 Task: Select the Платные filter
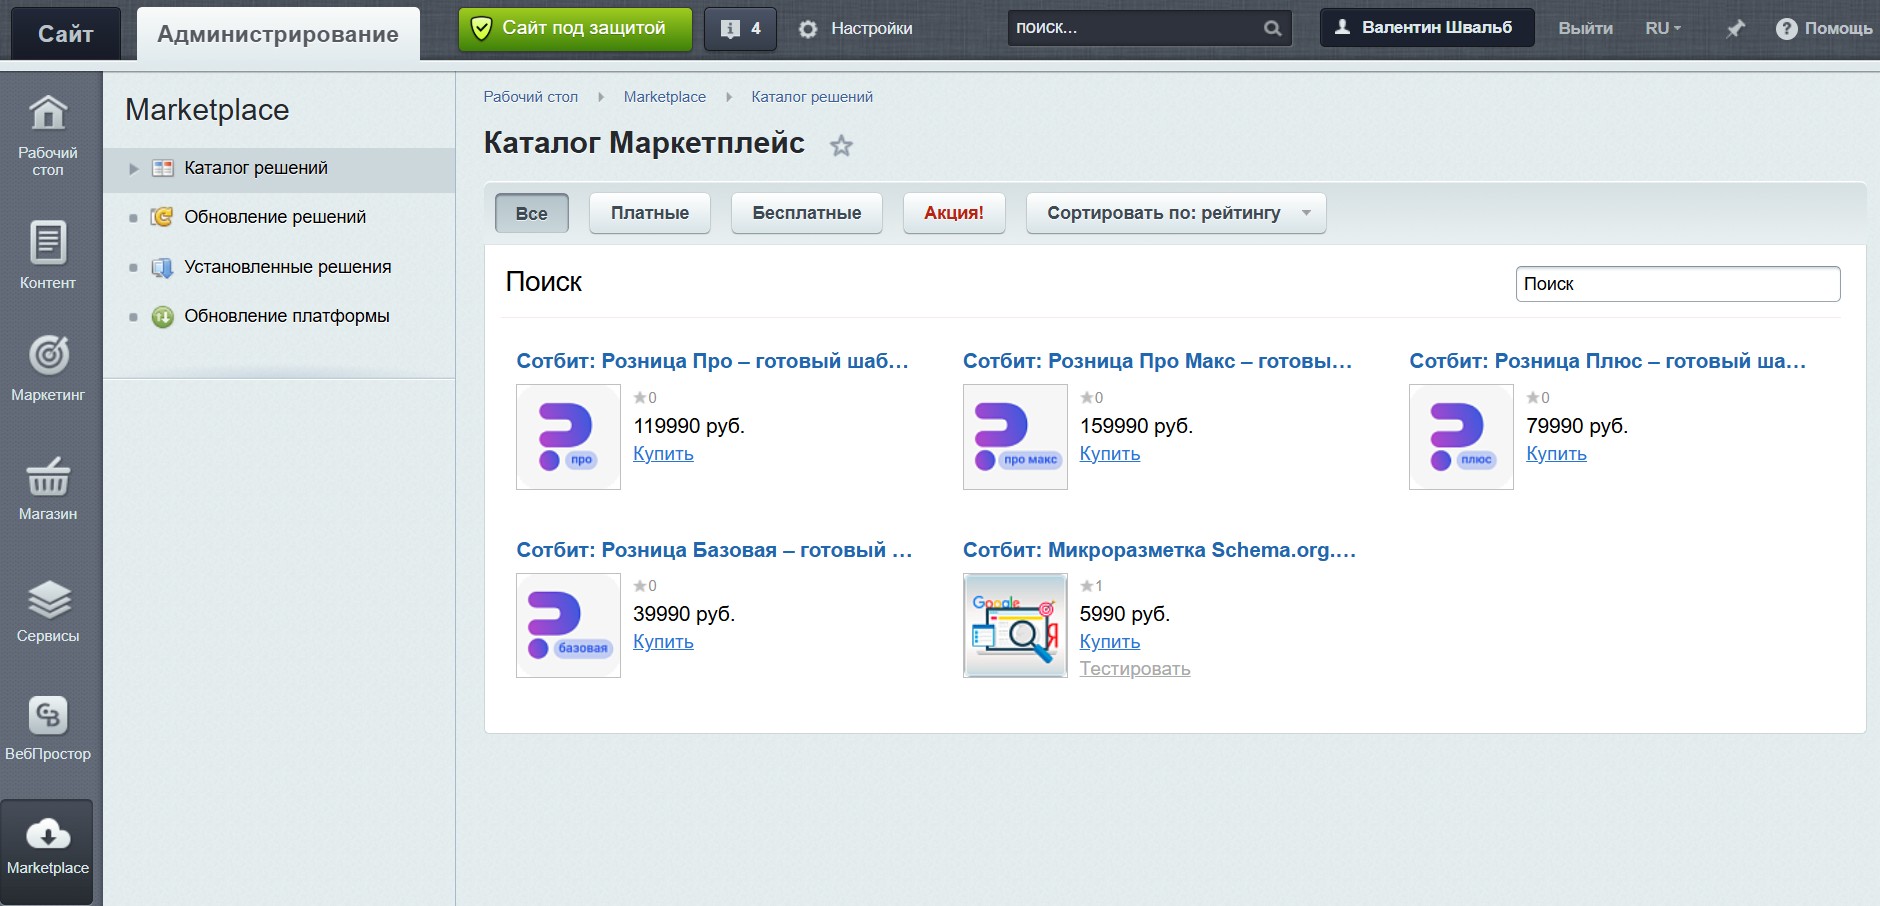650,213
